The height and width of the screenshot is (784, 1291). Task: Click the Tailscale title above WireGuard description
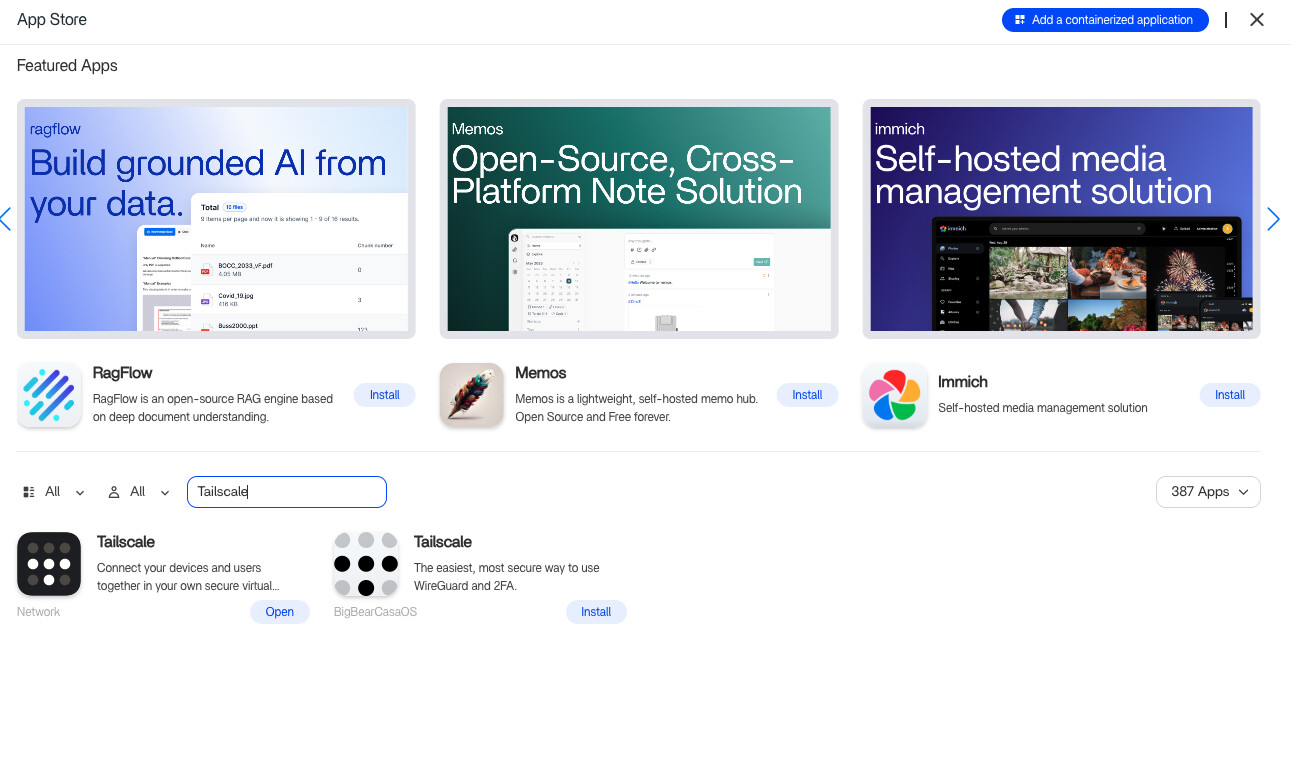coord(443,542)
